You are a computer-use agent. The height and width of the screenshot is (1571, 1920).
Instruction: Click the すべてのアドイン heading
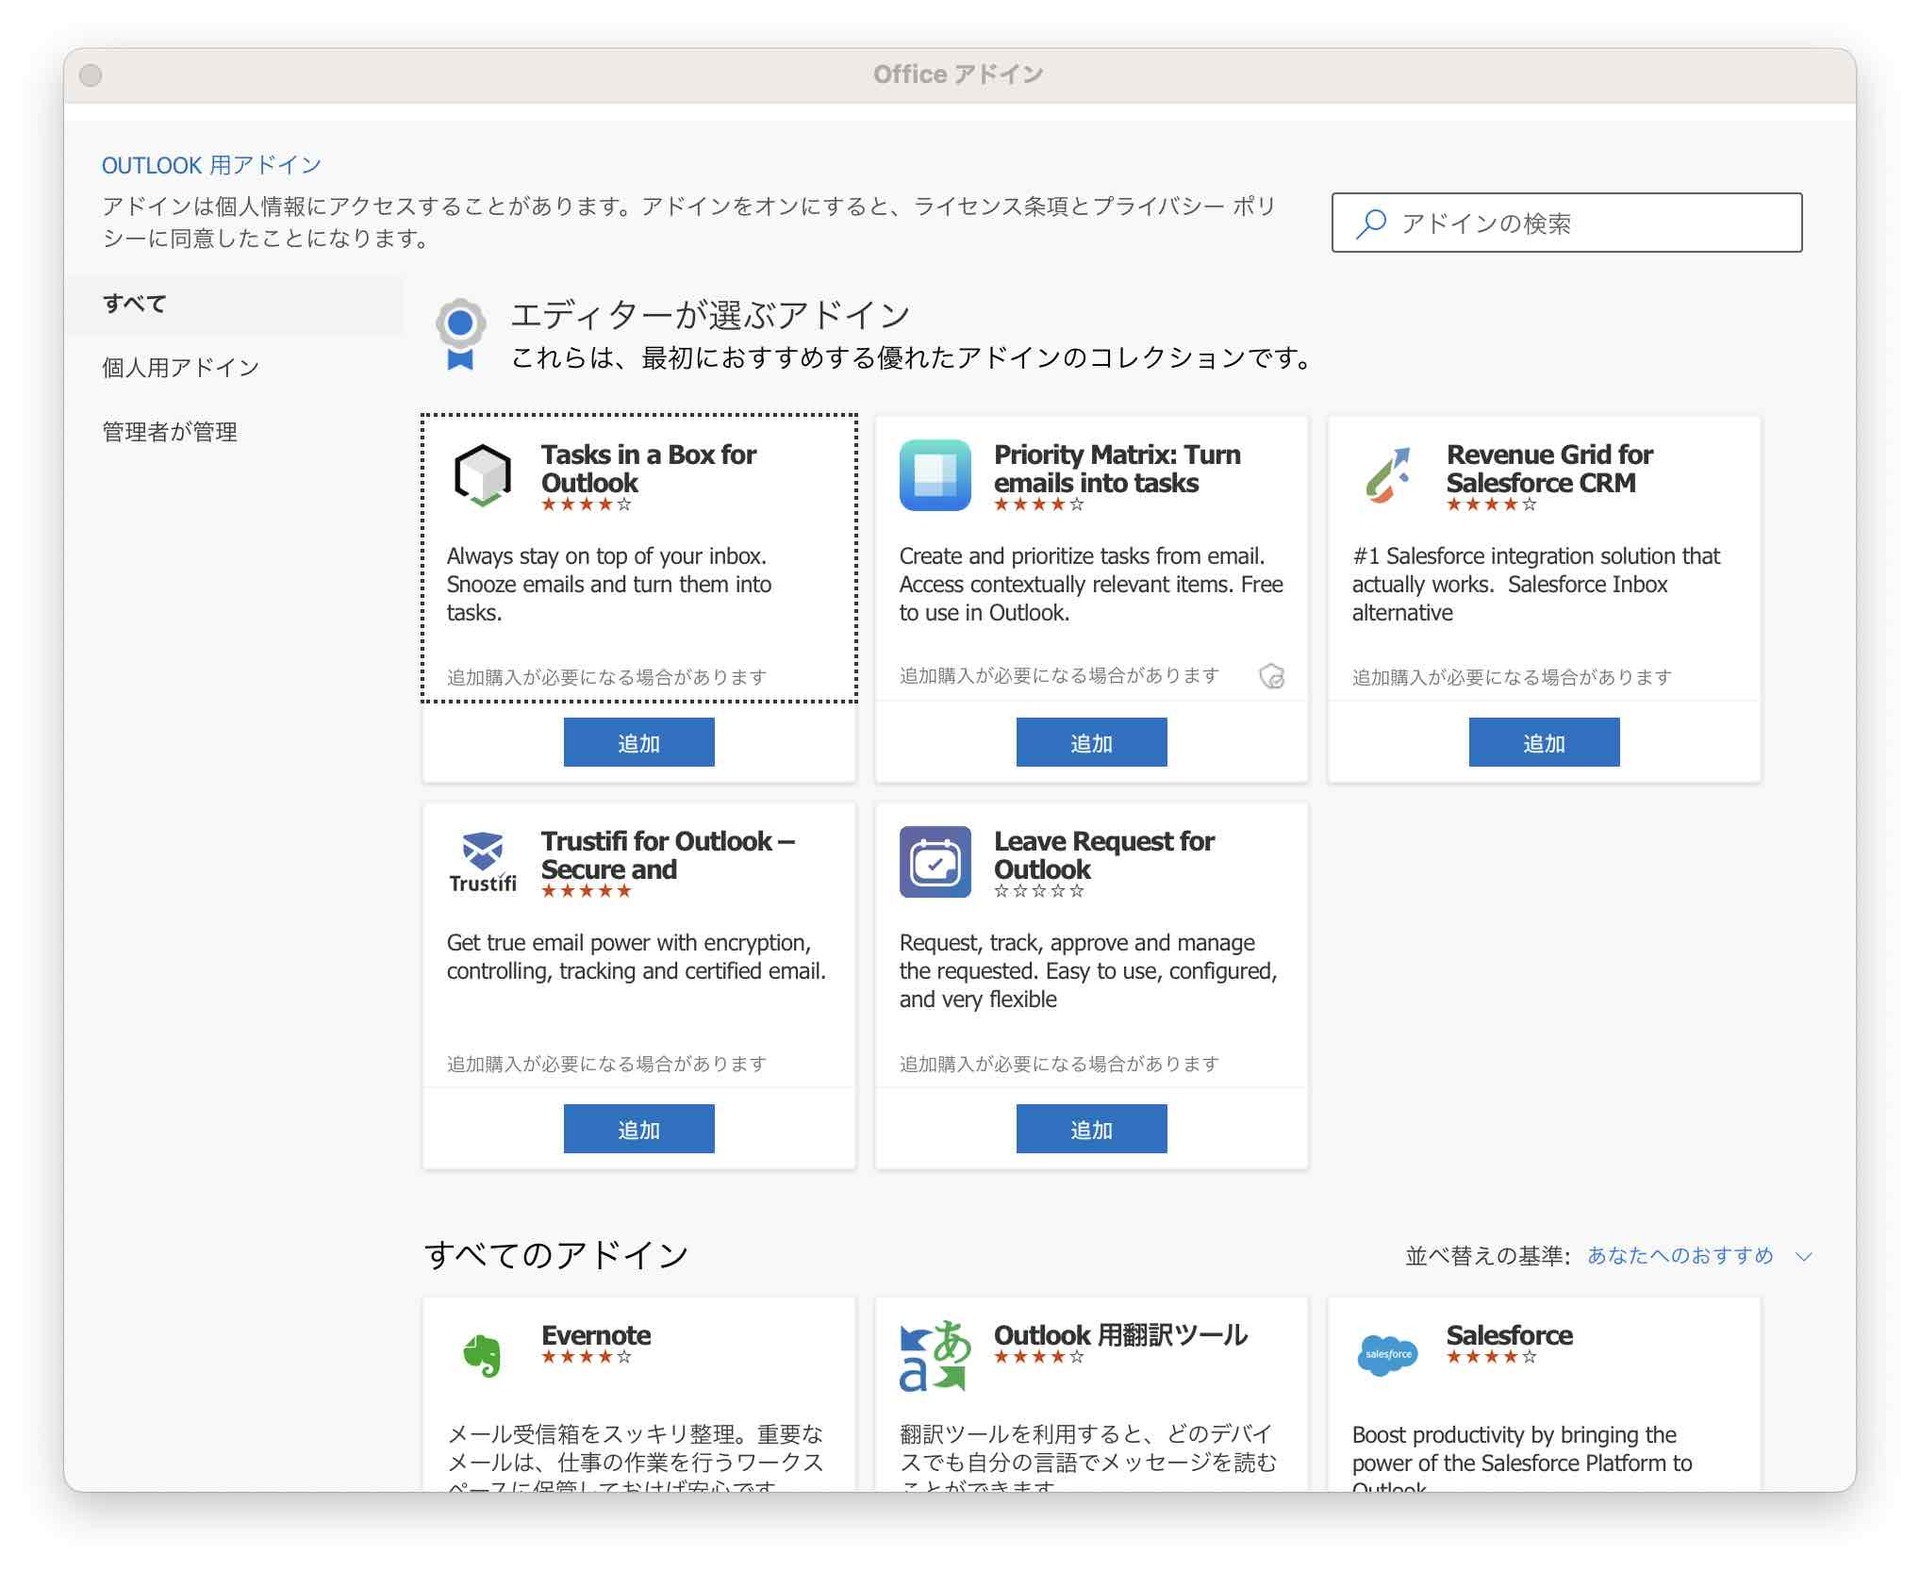tap(556, 1254)
